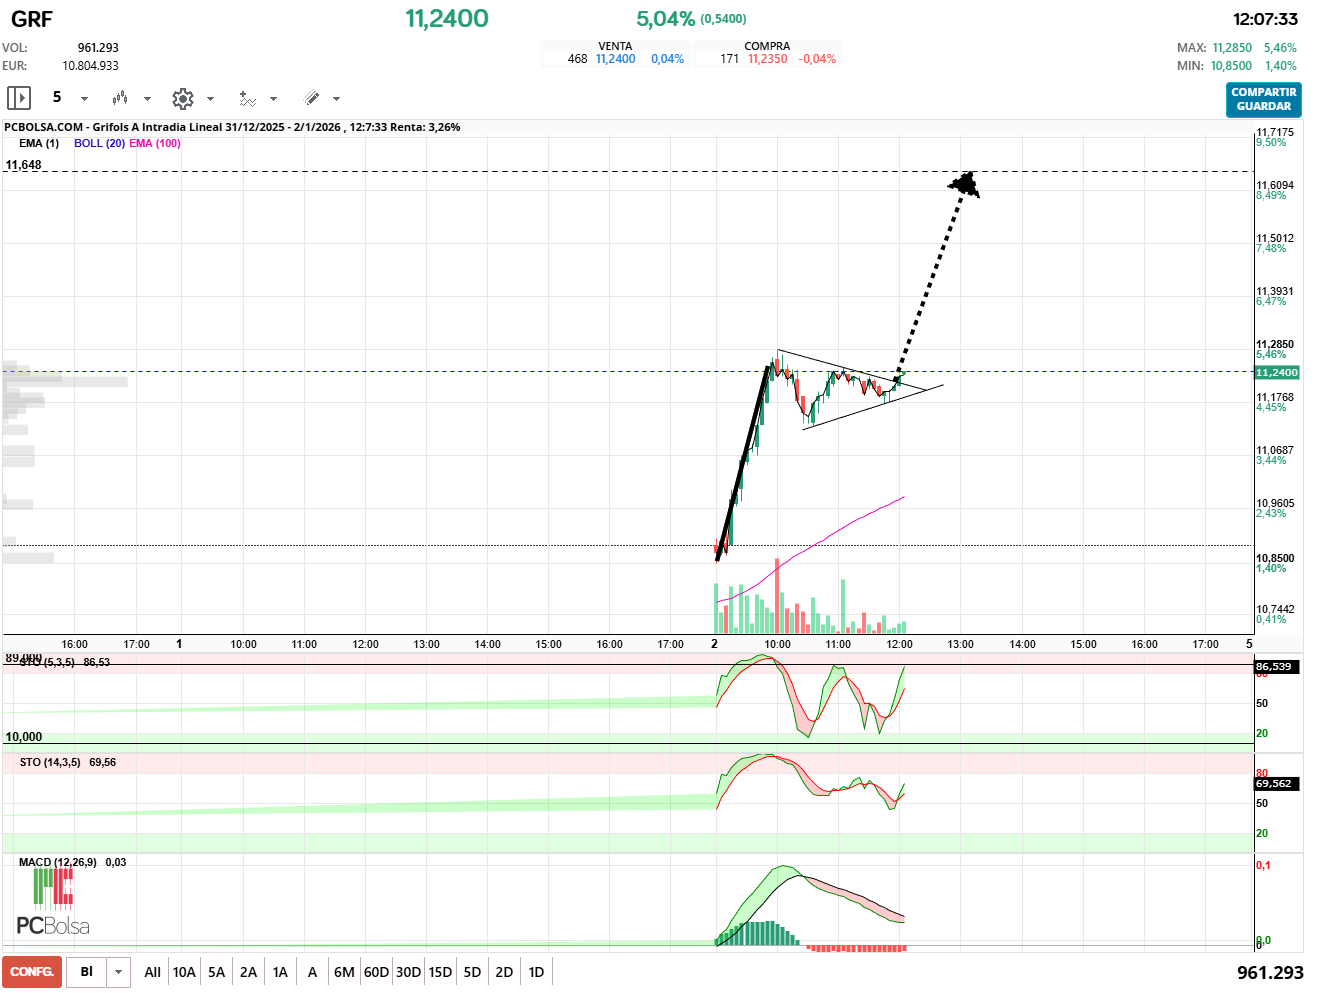Switch to the 5D time range
Image resolution: width=1317 pixels, height=993 pixels.
click(x=472, y=972)
